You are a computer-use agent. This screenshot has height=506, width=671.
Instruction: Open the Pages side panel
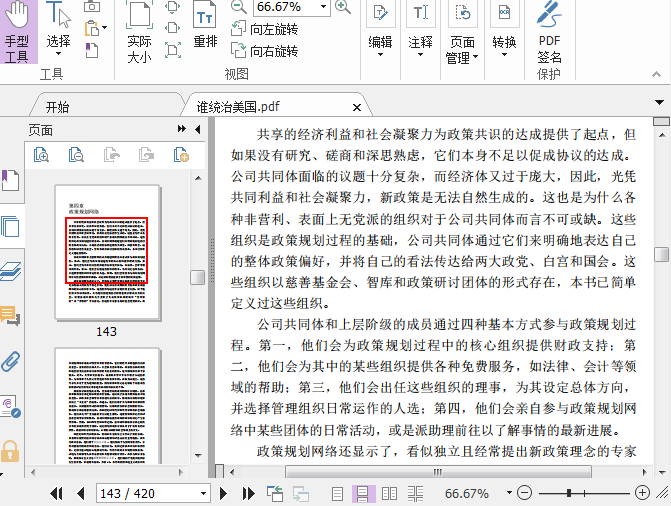[x=11, y=226]
